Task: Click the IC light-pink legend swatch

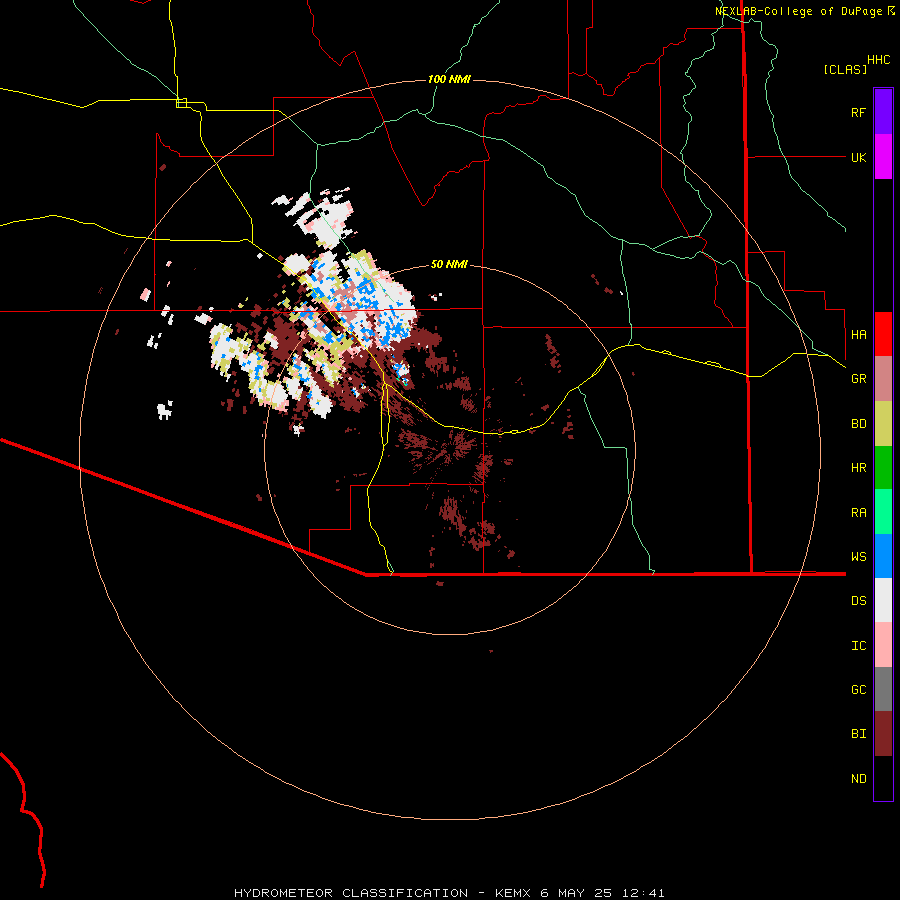Action: point(883,645)
